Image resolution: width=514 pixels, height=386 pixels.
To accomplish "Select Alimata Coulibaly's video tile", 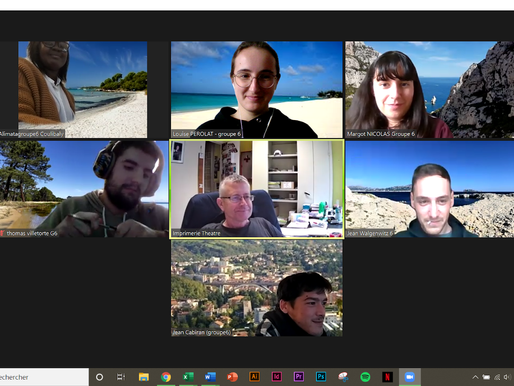I will (83, 89).
